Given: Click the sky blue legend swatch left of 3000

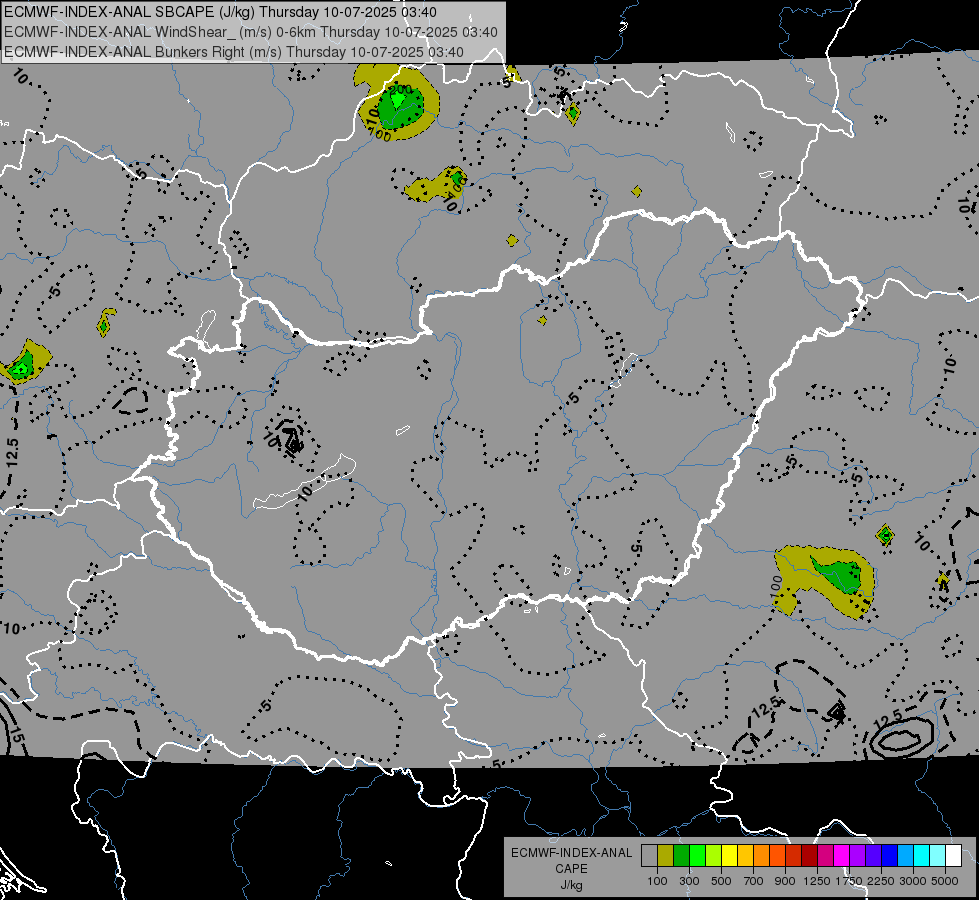Looking at the screenshot, I should click(905, 856).
